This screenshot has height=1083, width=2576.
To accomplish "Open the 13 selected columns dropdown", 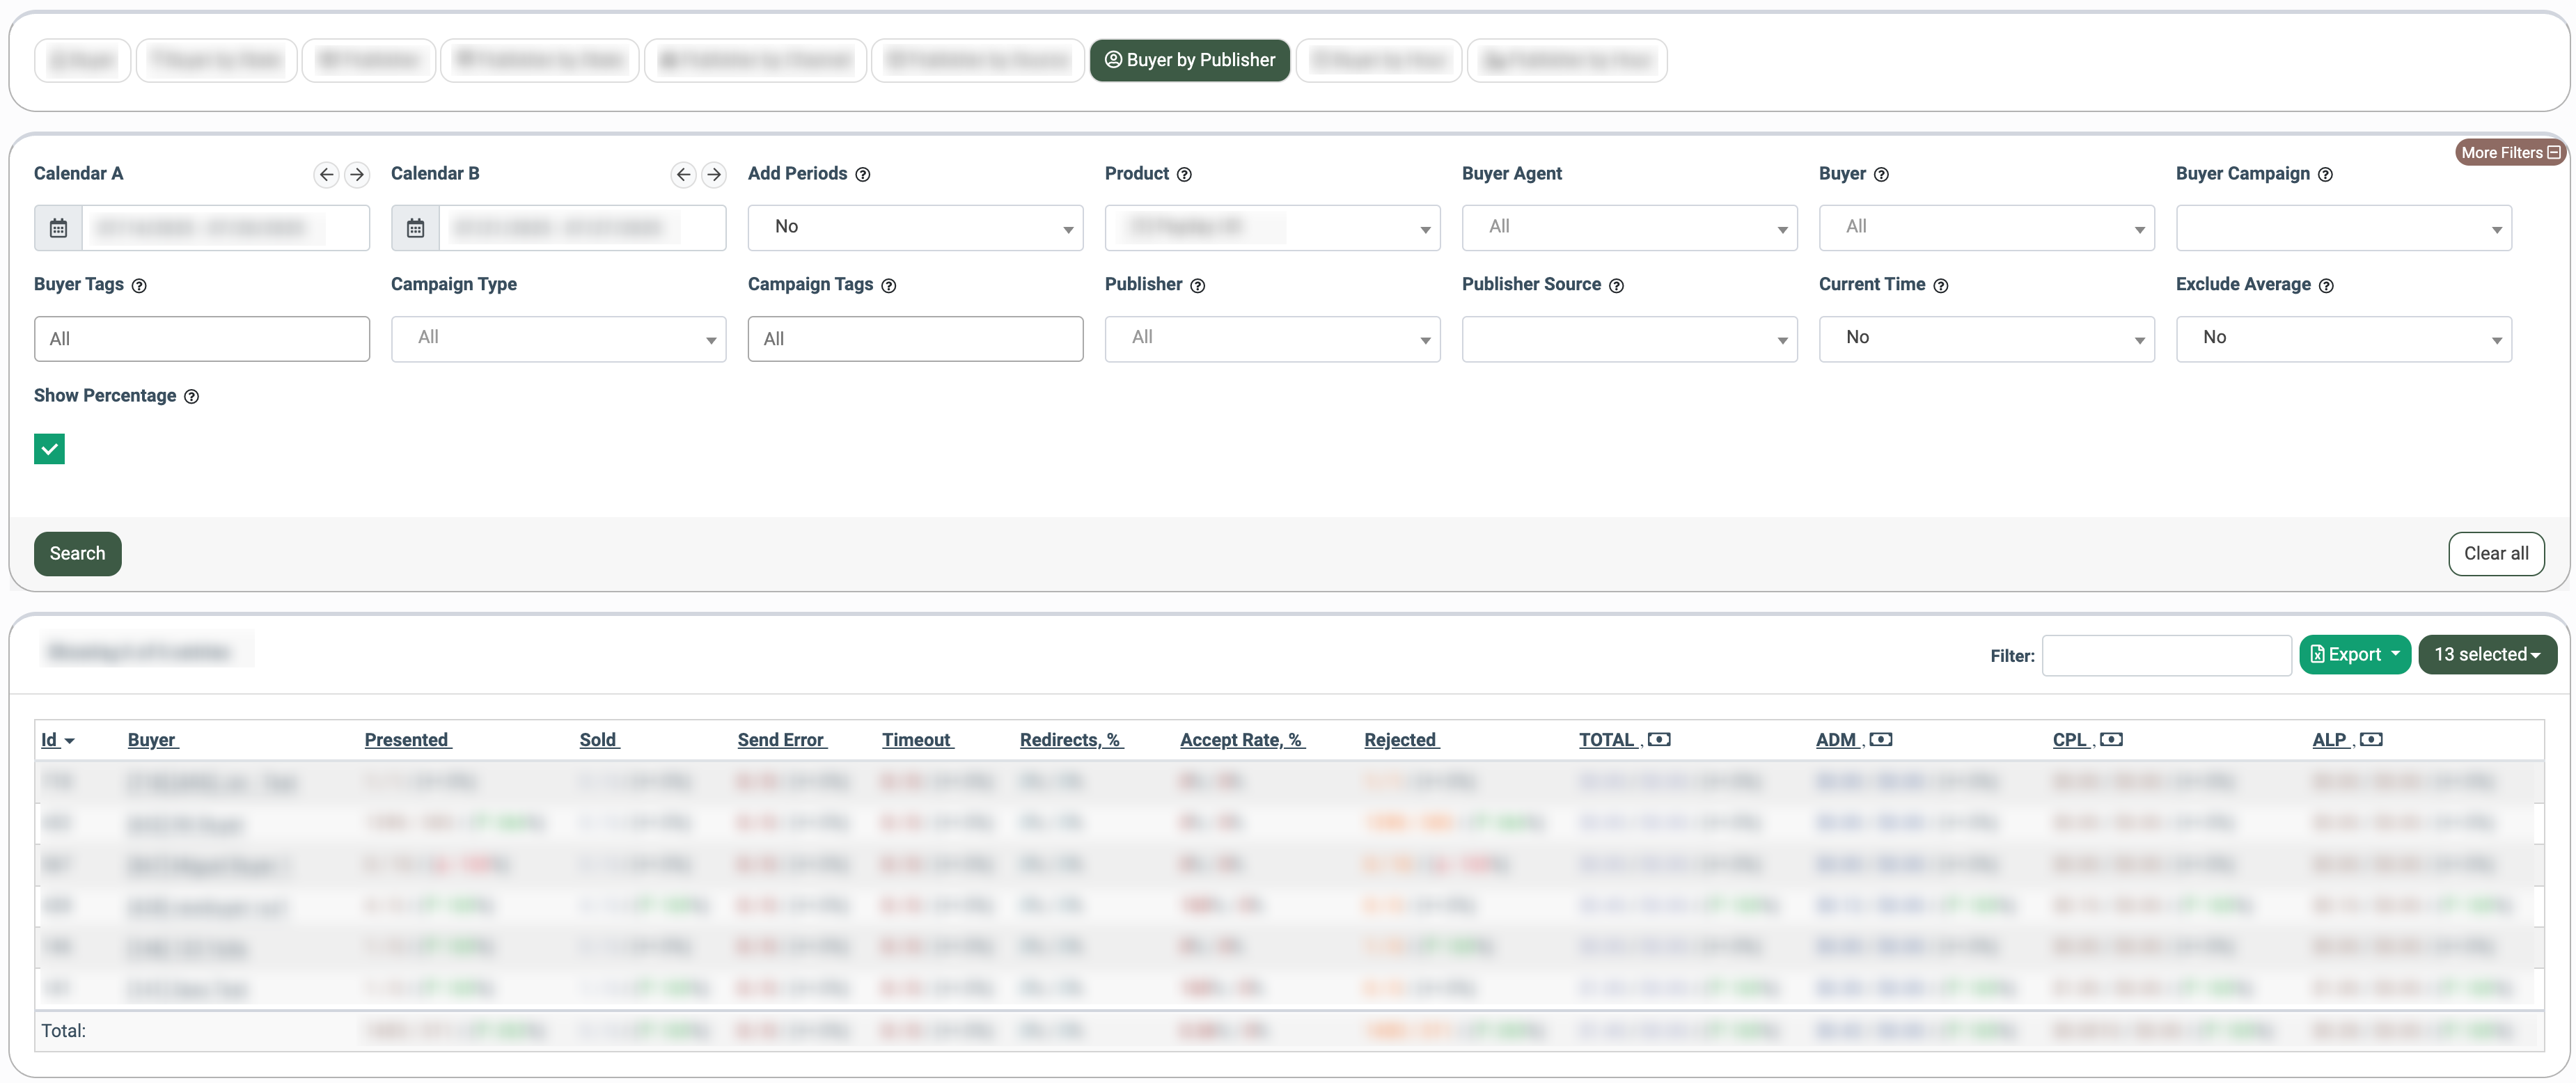I will point(2487,655).
